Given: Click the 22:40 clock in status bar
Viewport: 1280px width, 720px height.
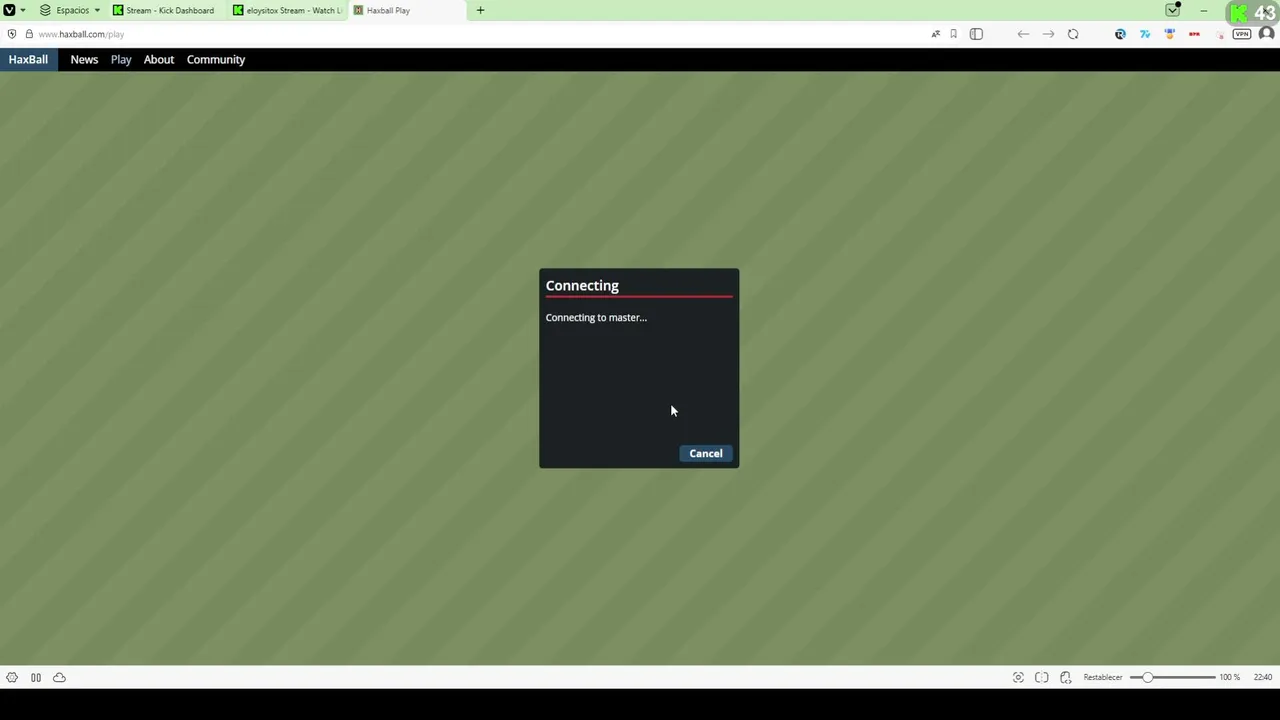Looking at the screenshot, I should [x=1263, y=678].
